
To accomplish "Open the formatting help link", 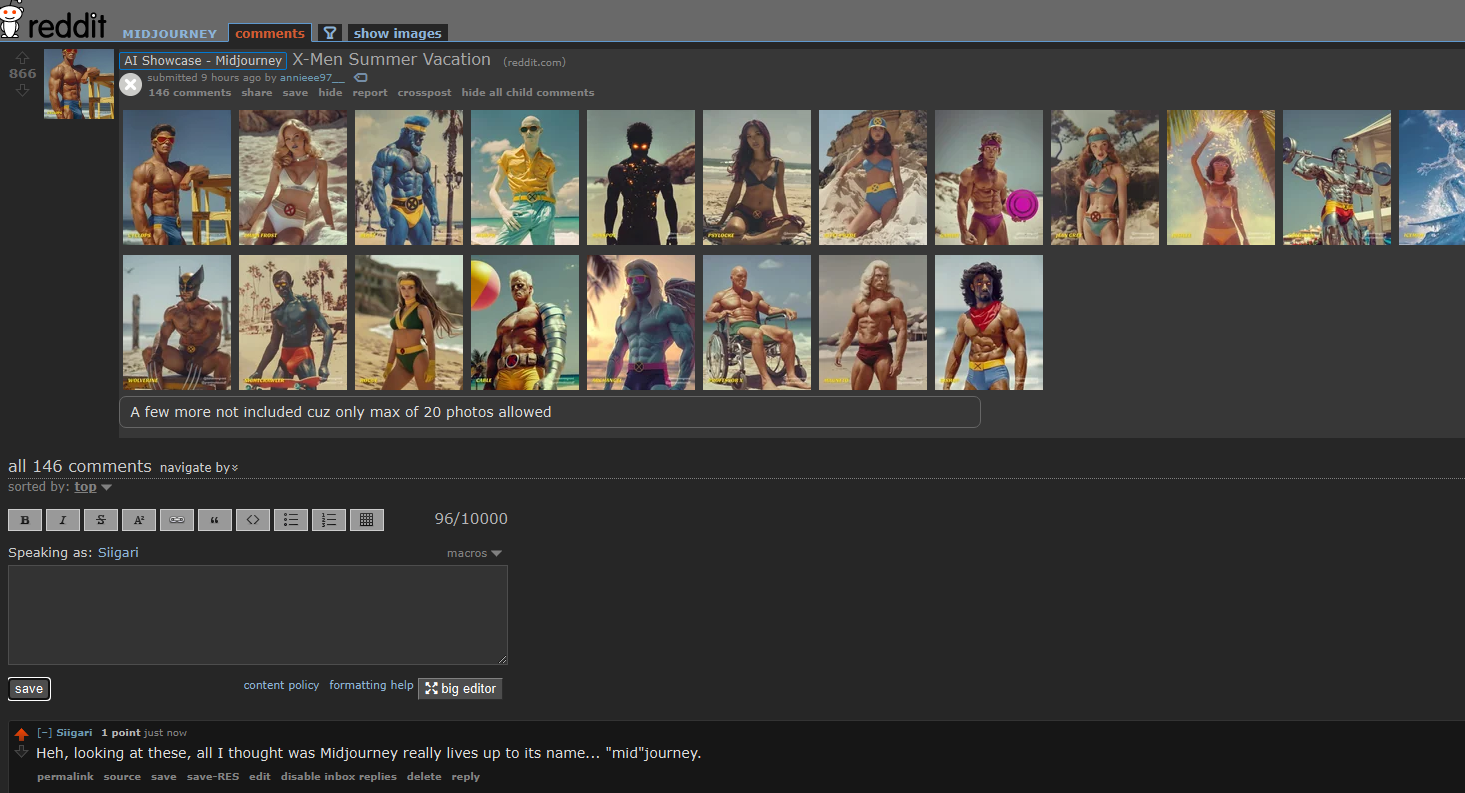I will tap(371, 685).
